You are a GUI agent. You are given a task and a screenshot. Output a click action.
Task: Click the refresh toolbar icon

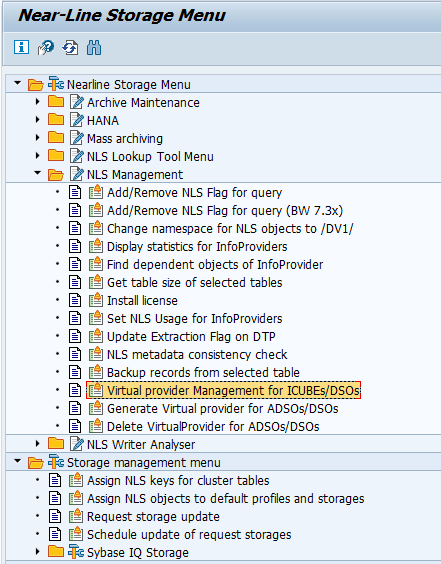(x=70, y=47)
